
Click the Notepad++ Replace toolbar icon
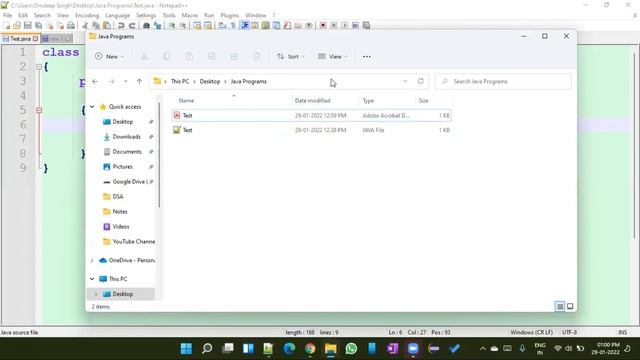[157, 25]
